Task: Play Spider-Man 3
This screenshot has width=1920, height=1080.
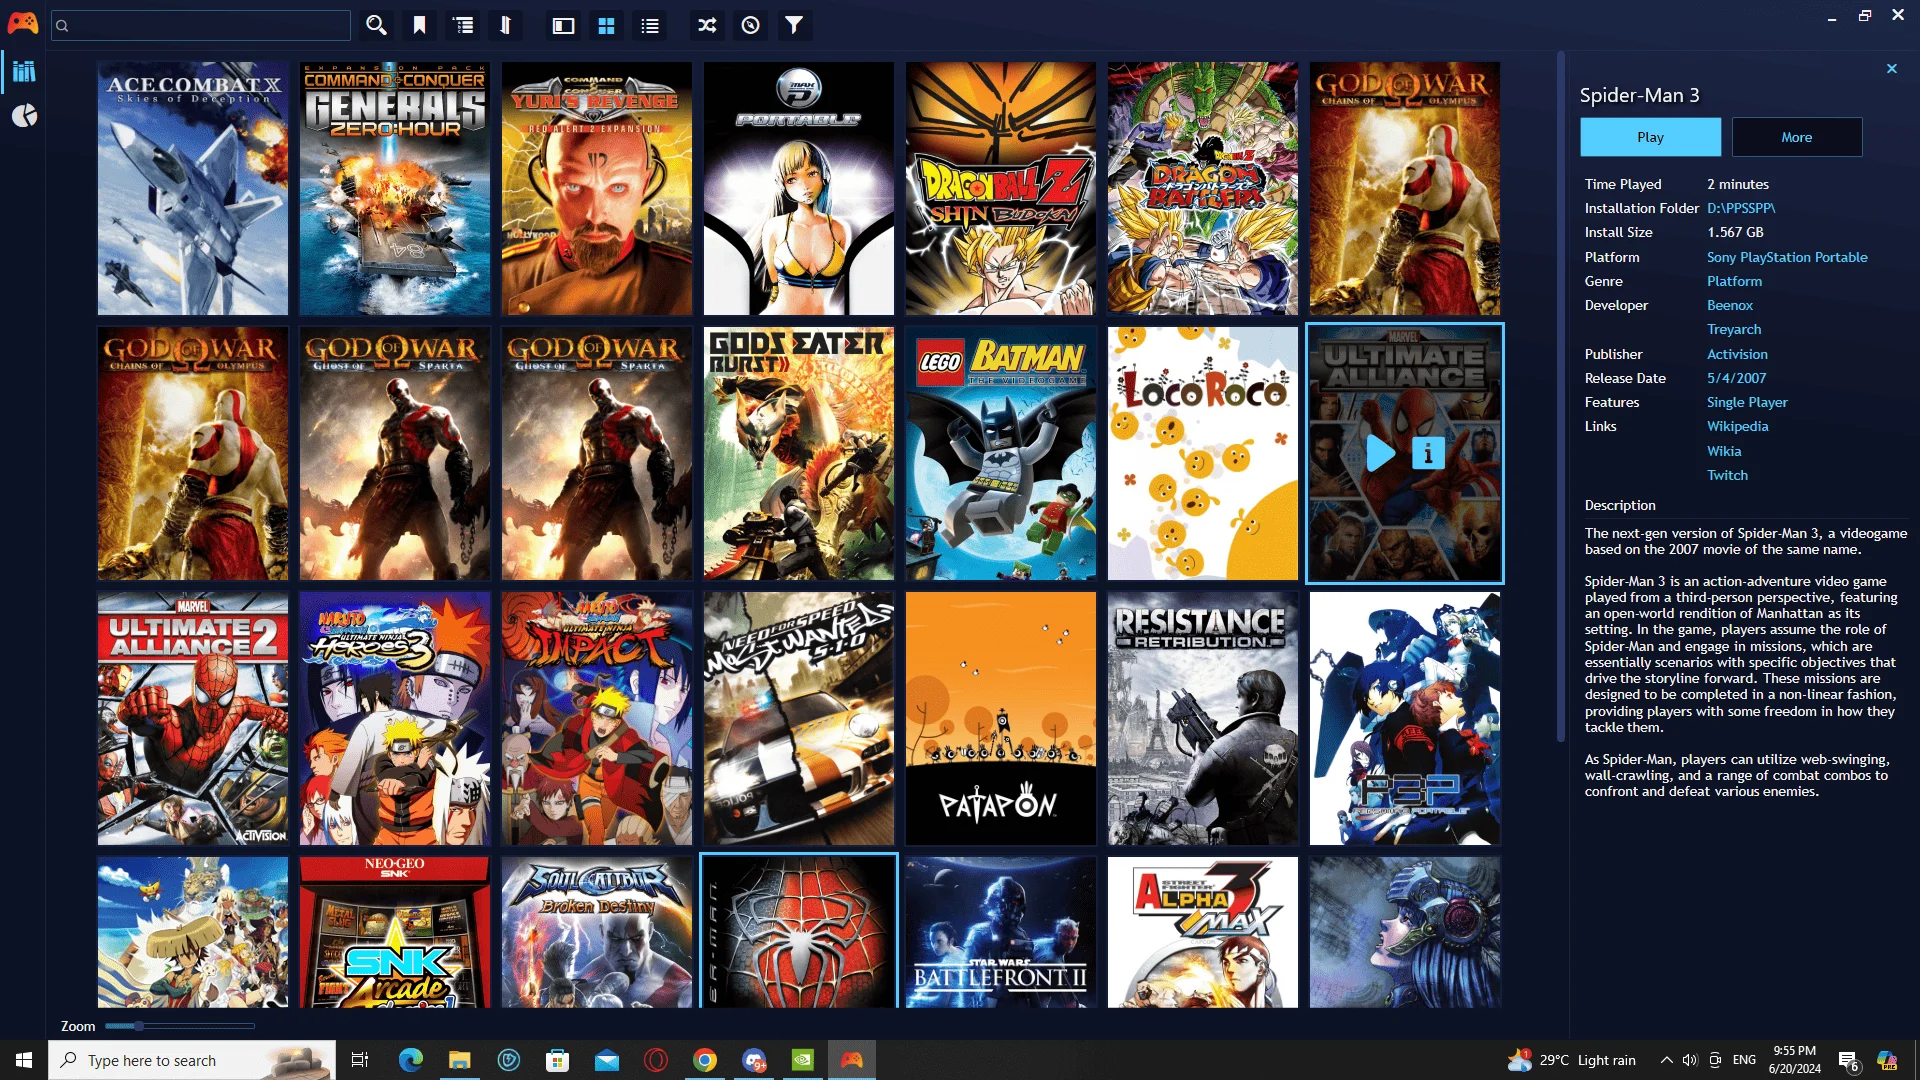Action: [x=1651, y=137]
